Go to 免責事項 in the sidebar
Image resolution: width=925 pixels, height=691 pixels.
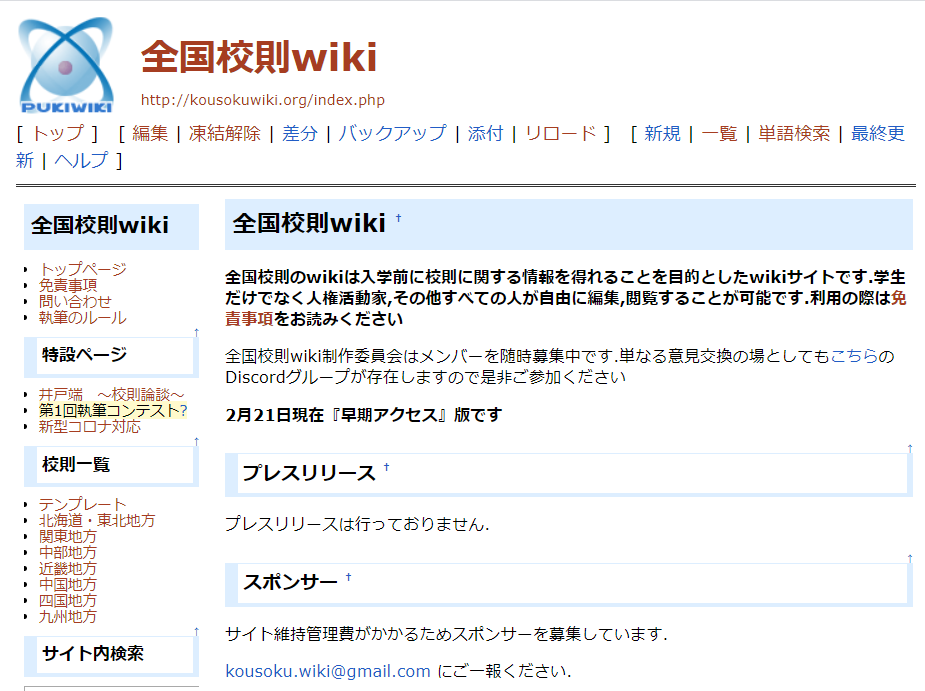[x=68, y=285]
